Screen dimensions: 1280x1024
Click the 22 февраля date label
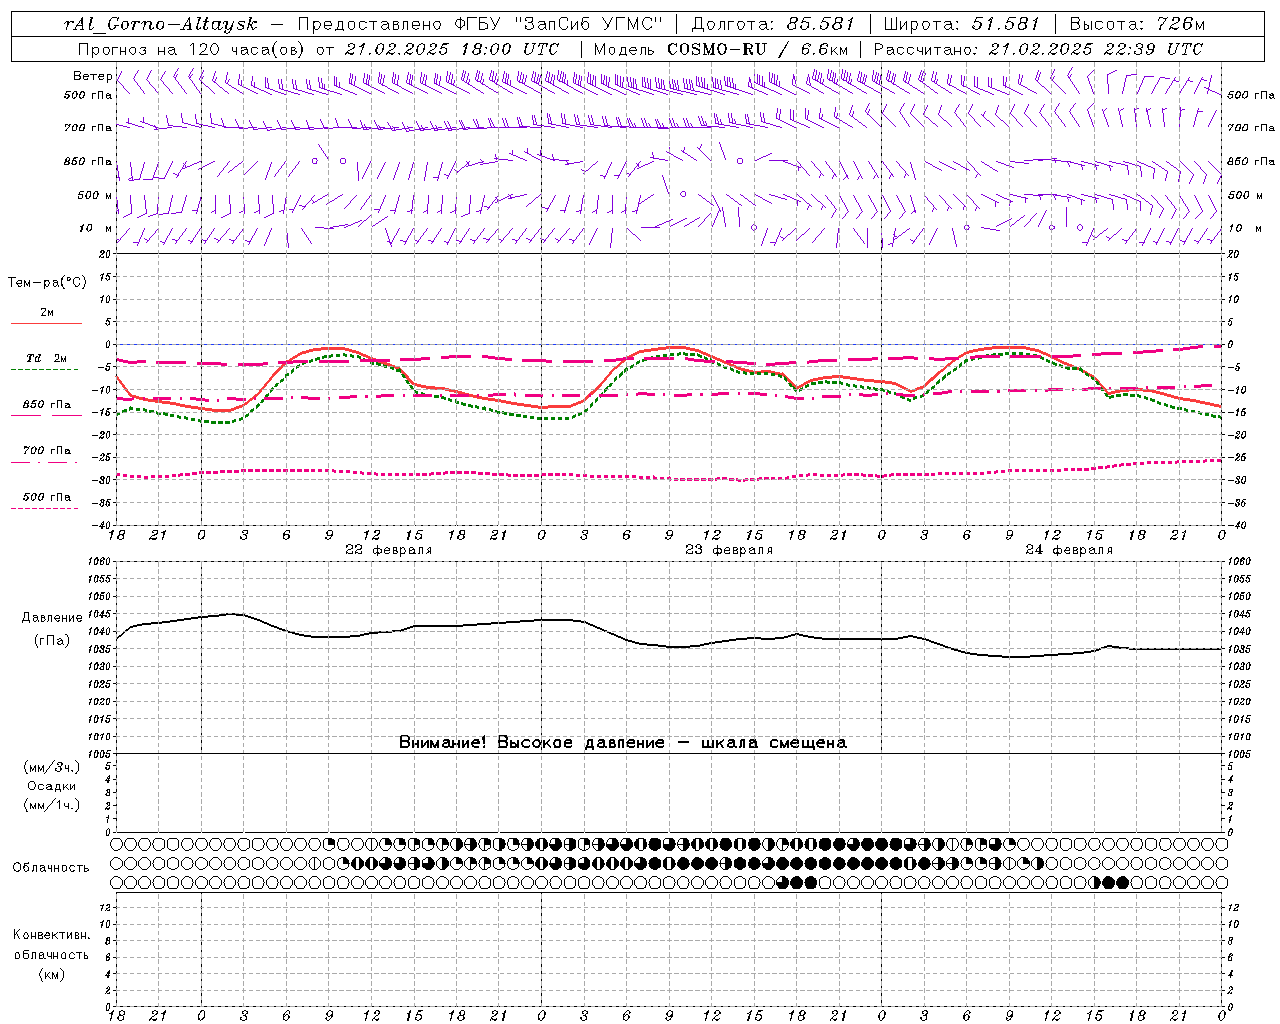pyautogui.click(x=389, y=550)
